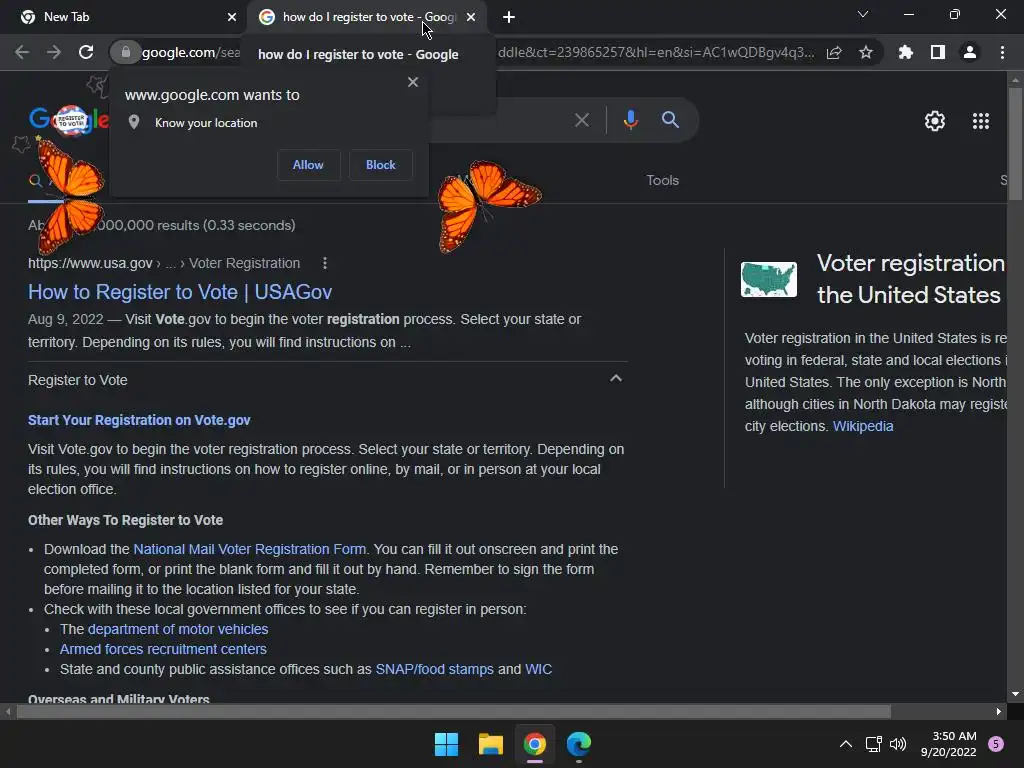
Task: Click the vertical scrollbar thumb
Action: click(1015, 144)
